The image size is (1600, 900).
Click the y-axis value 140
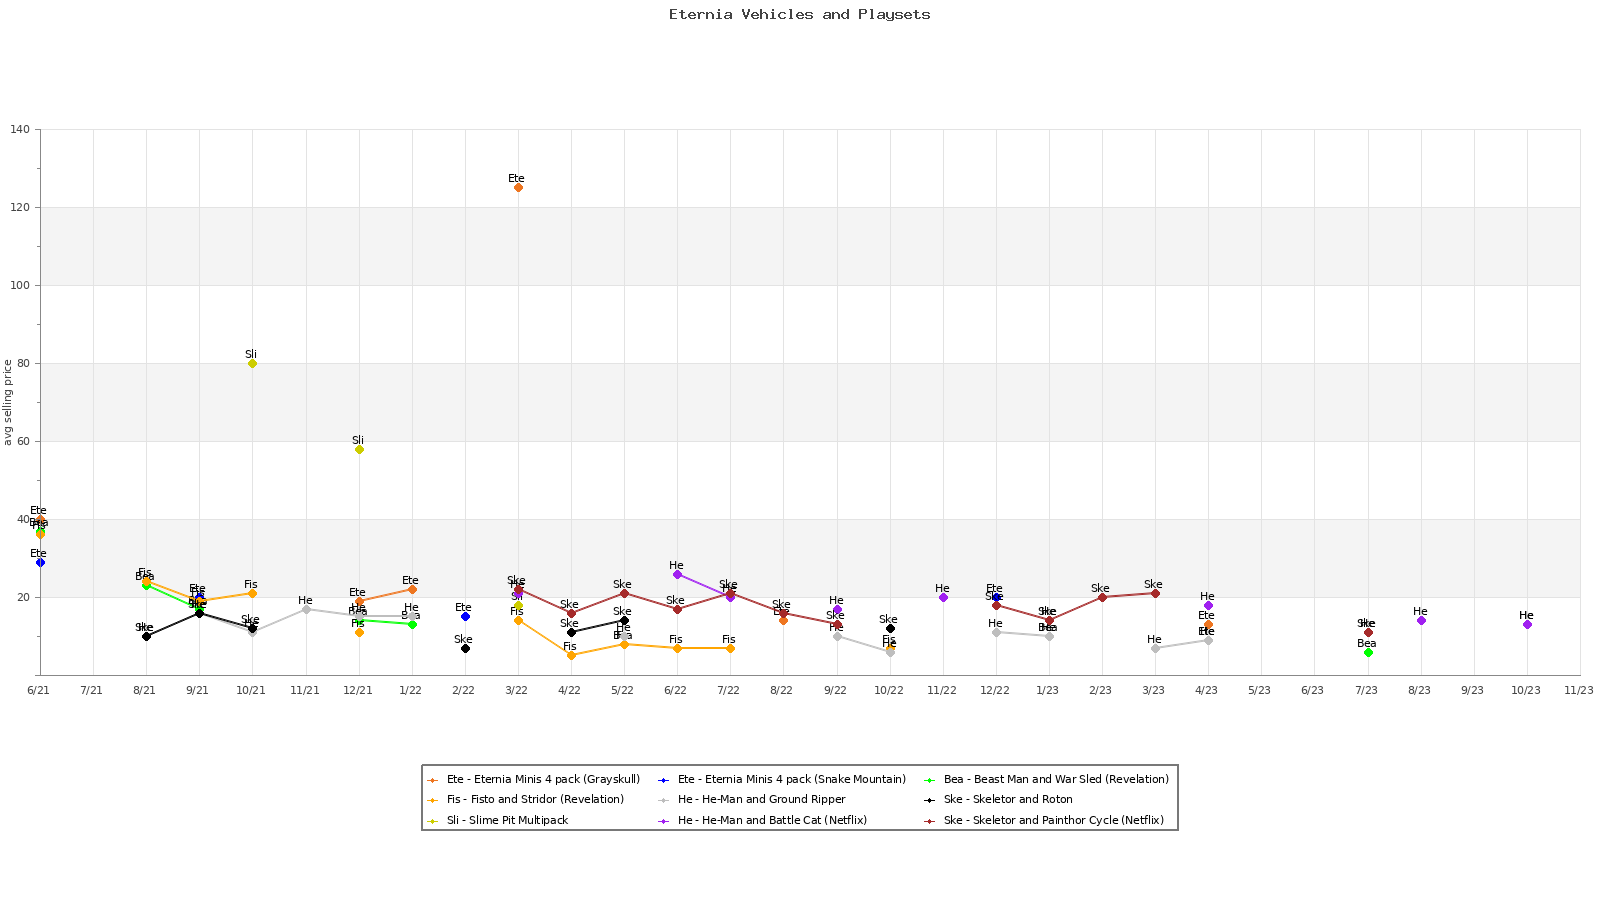pos(20,129)
